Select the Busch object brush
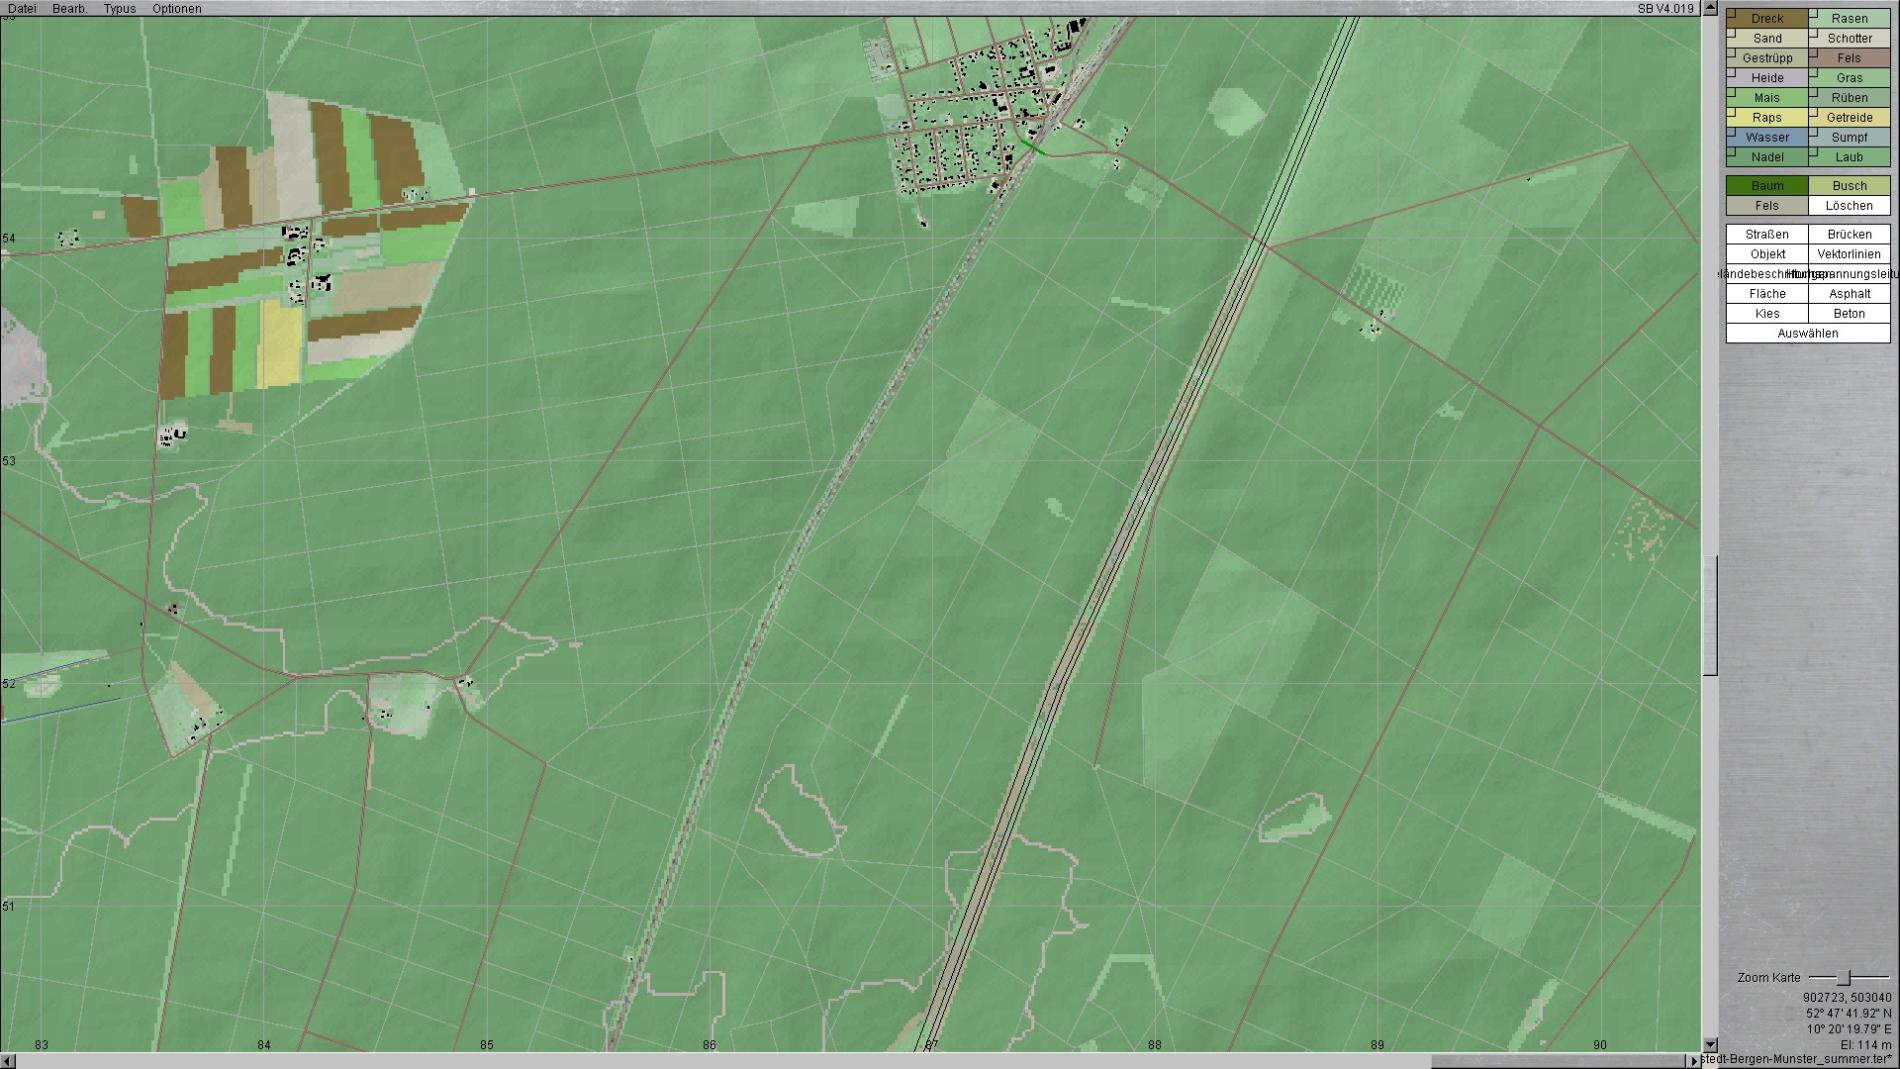1900x1069 pixels. [1849, 185]
